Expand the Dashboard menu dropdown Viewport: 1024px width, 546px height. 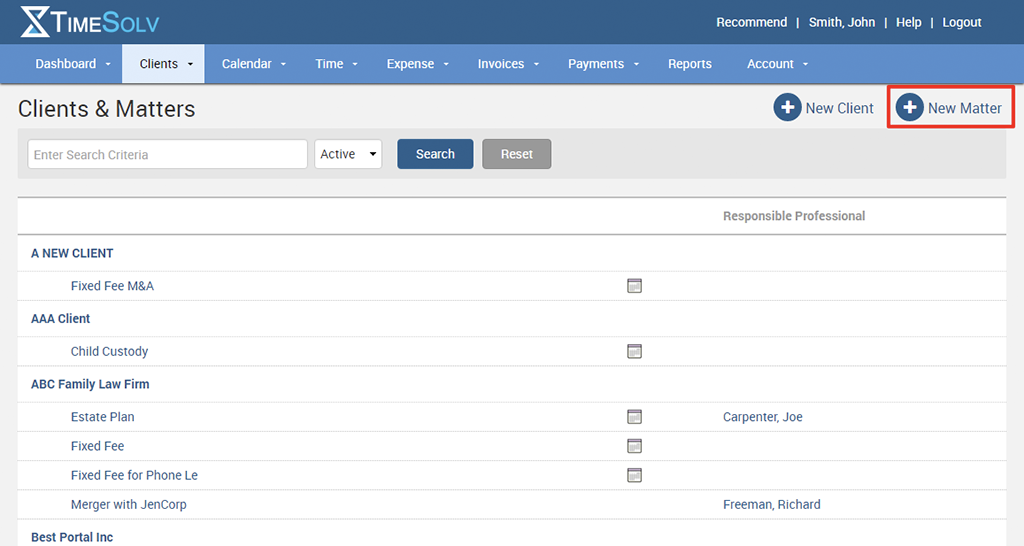[73, 64]
